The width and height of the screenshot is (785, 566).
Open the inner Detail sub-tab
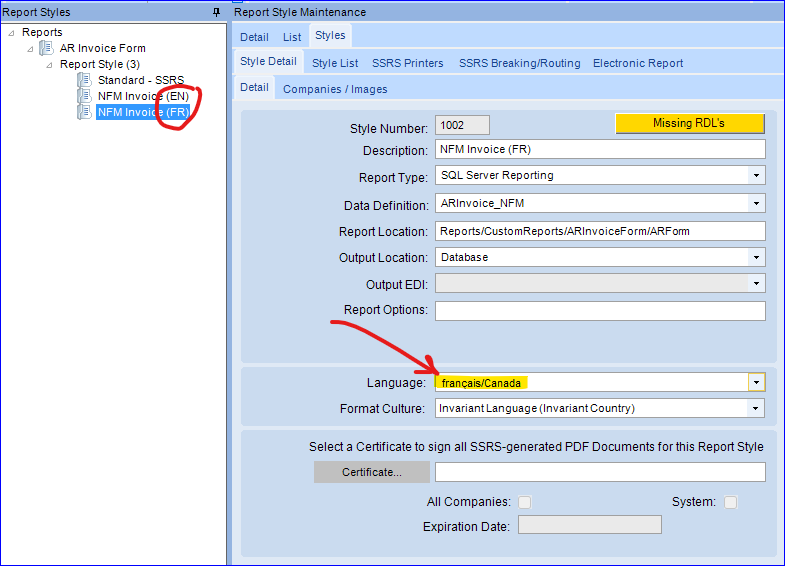click(254, 88)
